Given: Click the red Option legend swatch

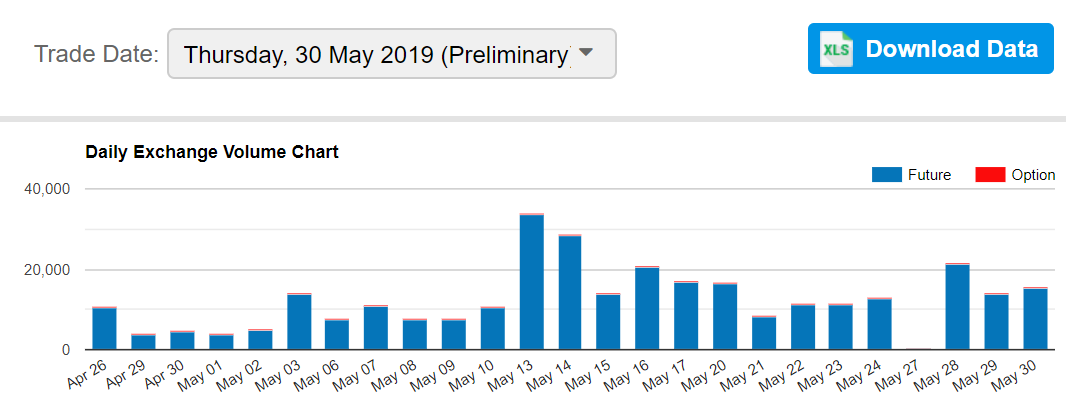Looking at the screenshot, I should (x=990, y=175).
